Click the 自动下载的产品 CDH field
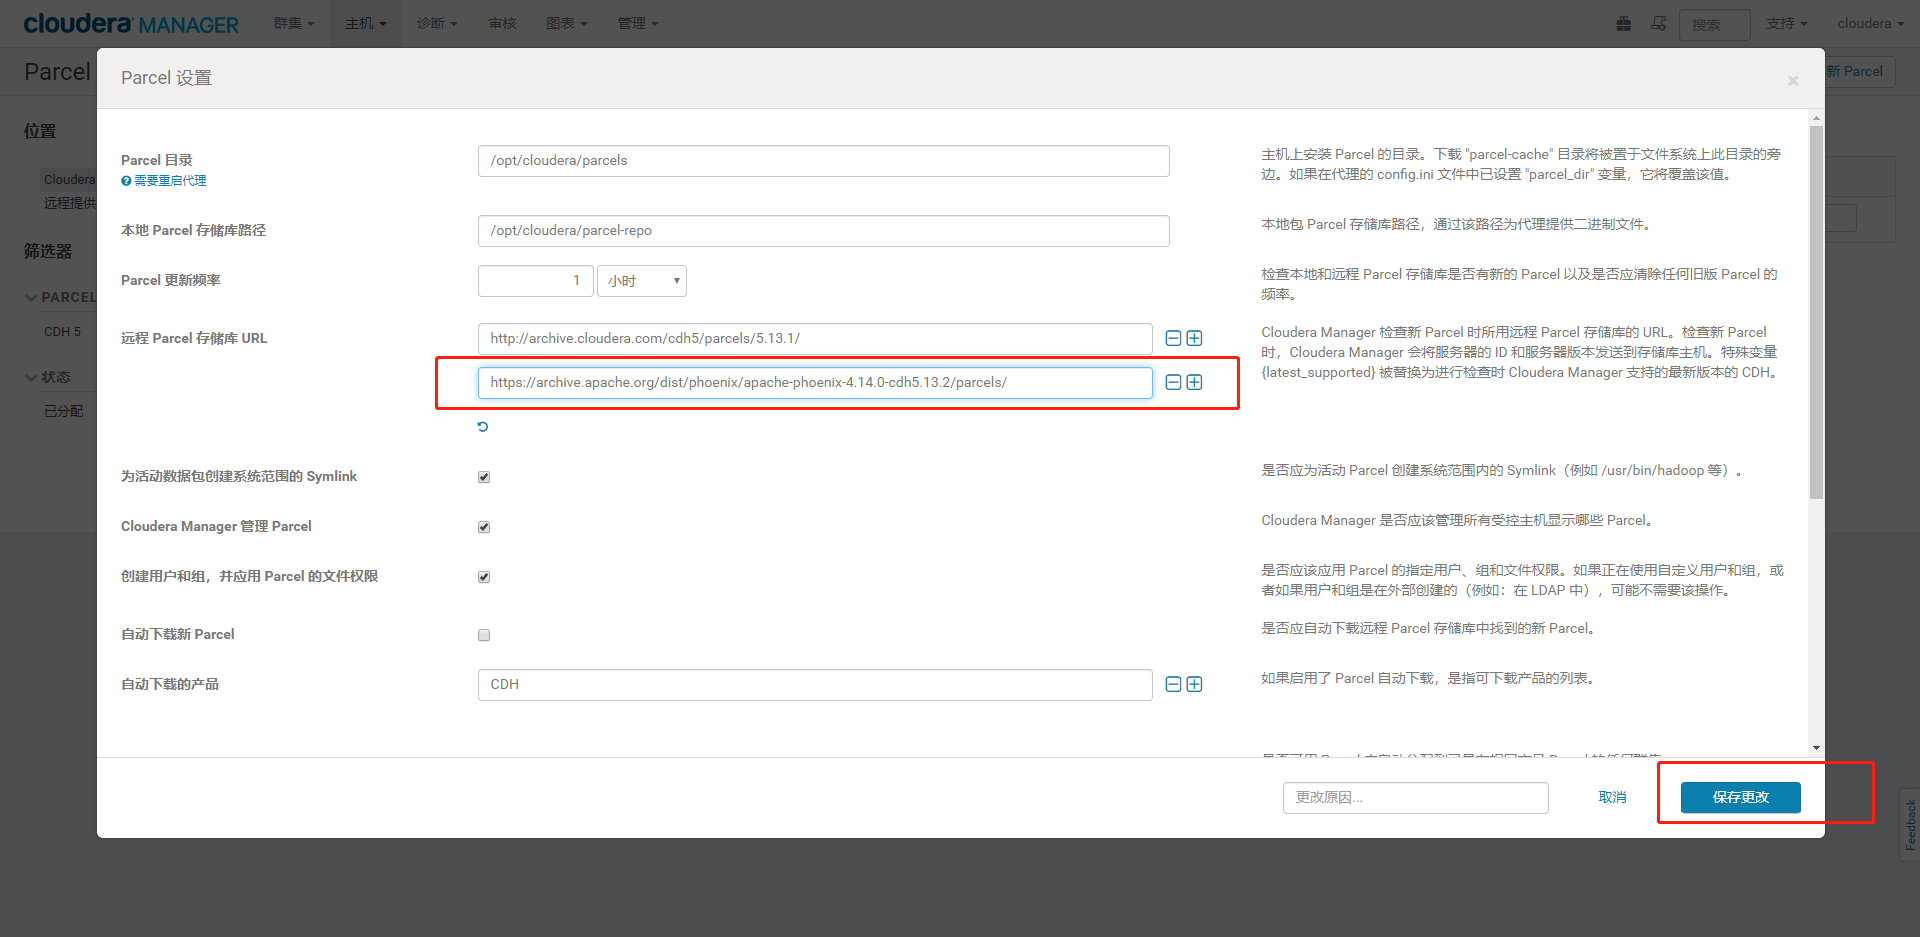 coord(815,685)
